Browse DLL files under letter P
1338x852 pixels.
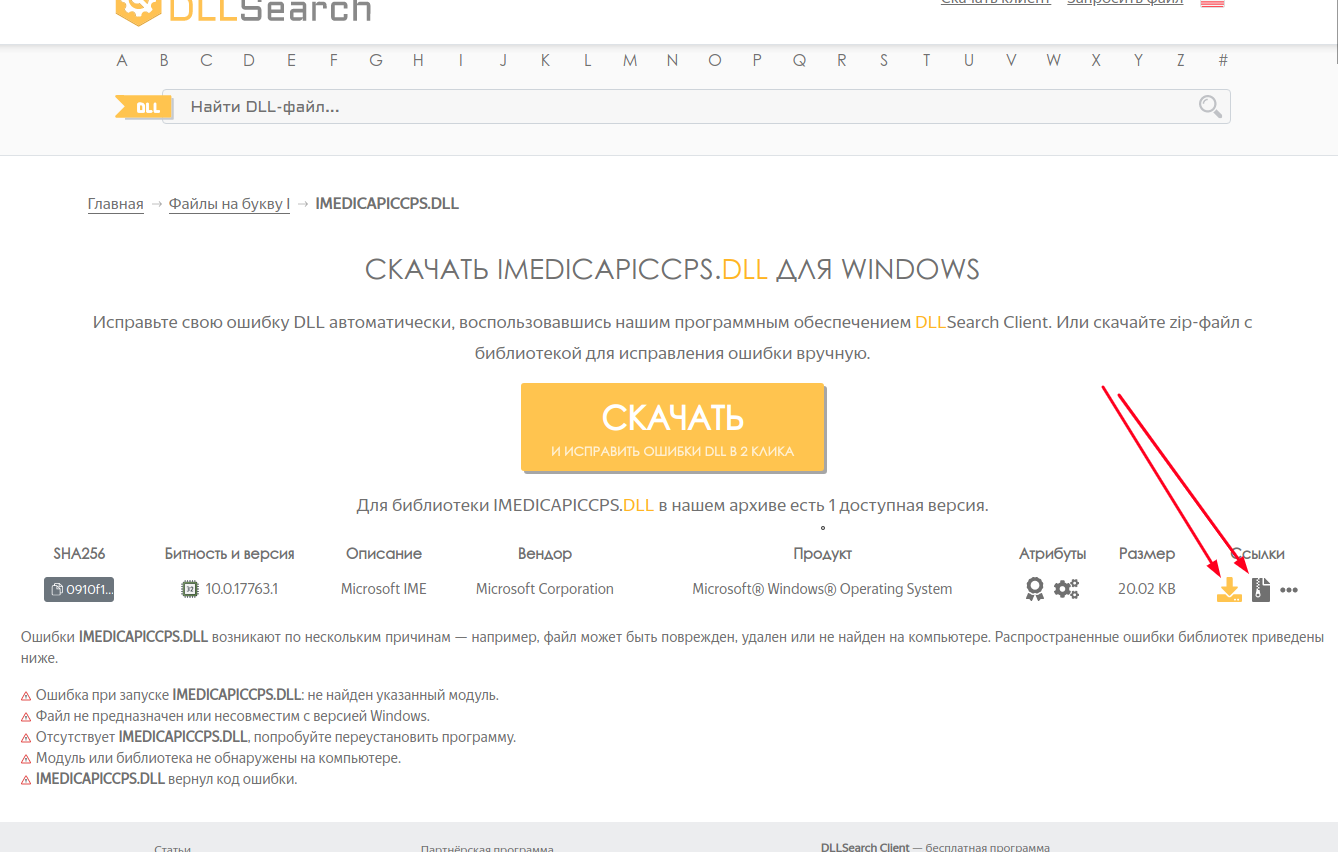tap(757, 60)
